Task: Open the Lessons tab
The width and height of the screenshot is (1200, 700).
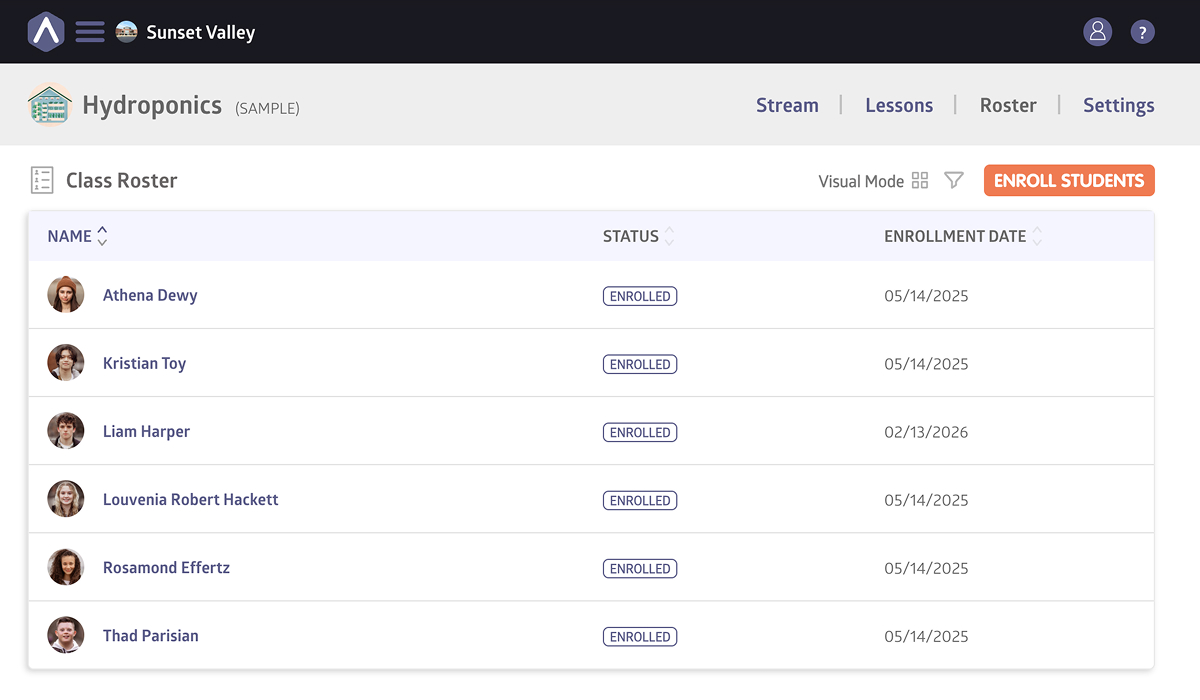Action: click(899, 105)
